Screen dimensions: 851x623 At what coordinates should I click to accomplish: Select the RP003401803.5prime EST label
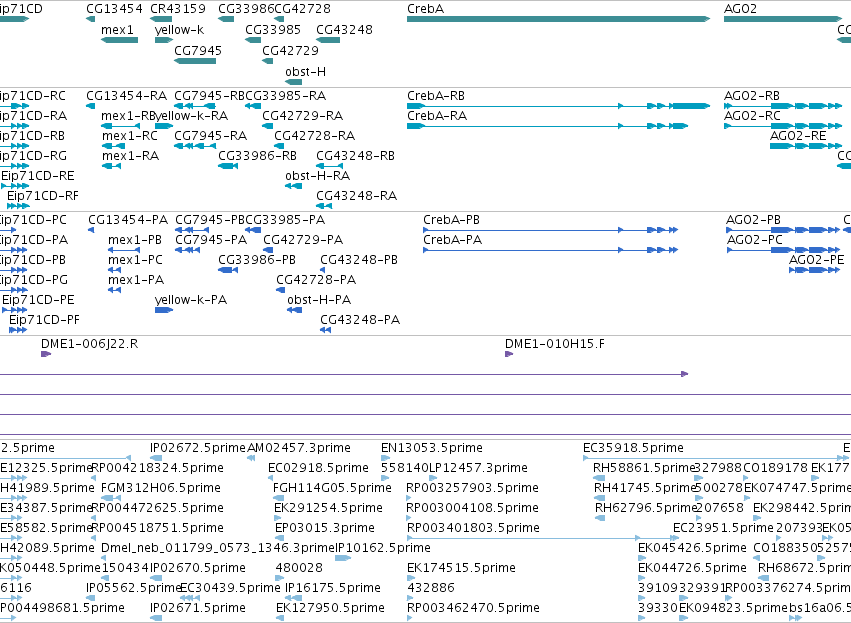pyautogui.click(x=473, y=528)
